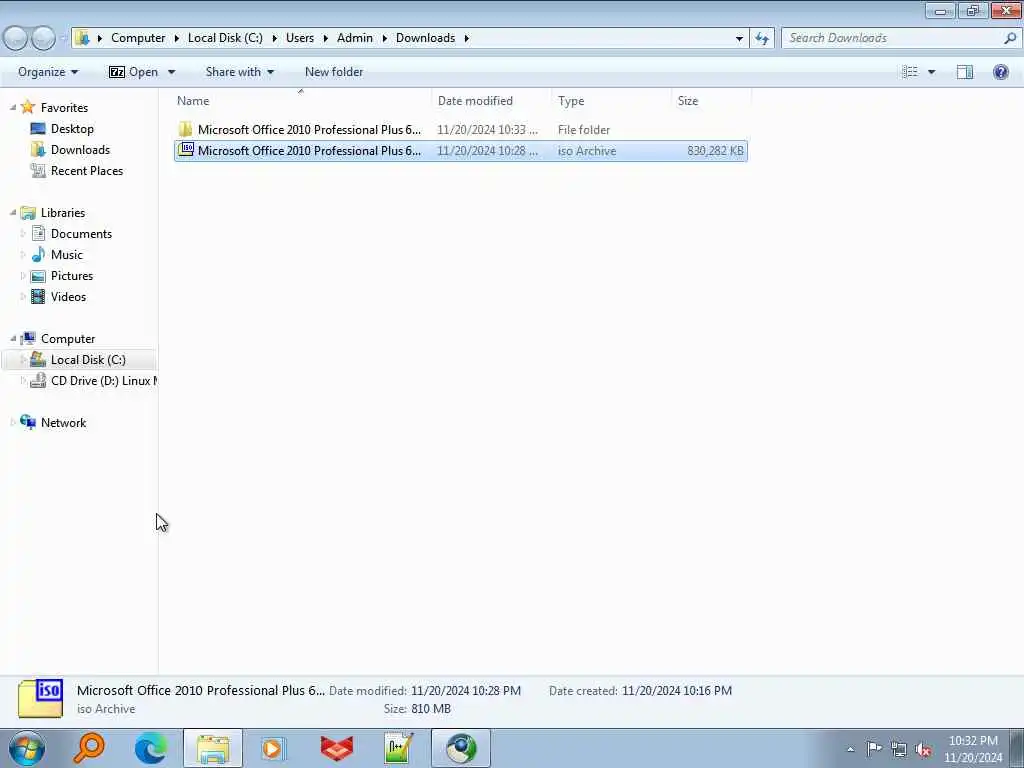Expand the Network tree node

pyautogui.click(x=13, y=423)
